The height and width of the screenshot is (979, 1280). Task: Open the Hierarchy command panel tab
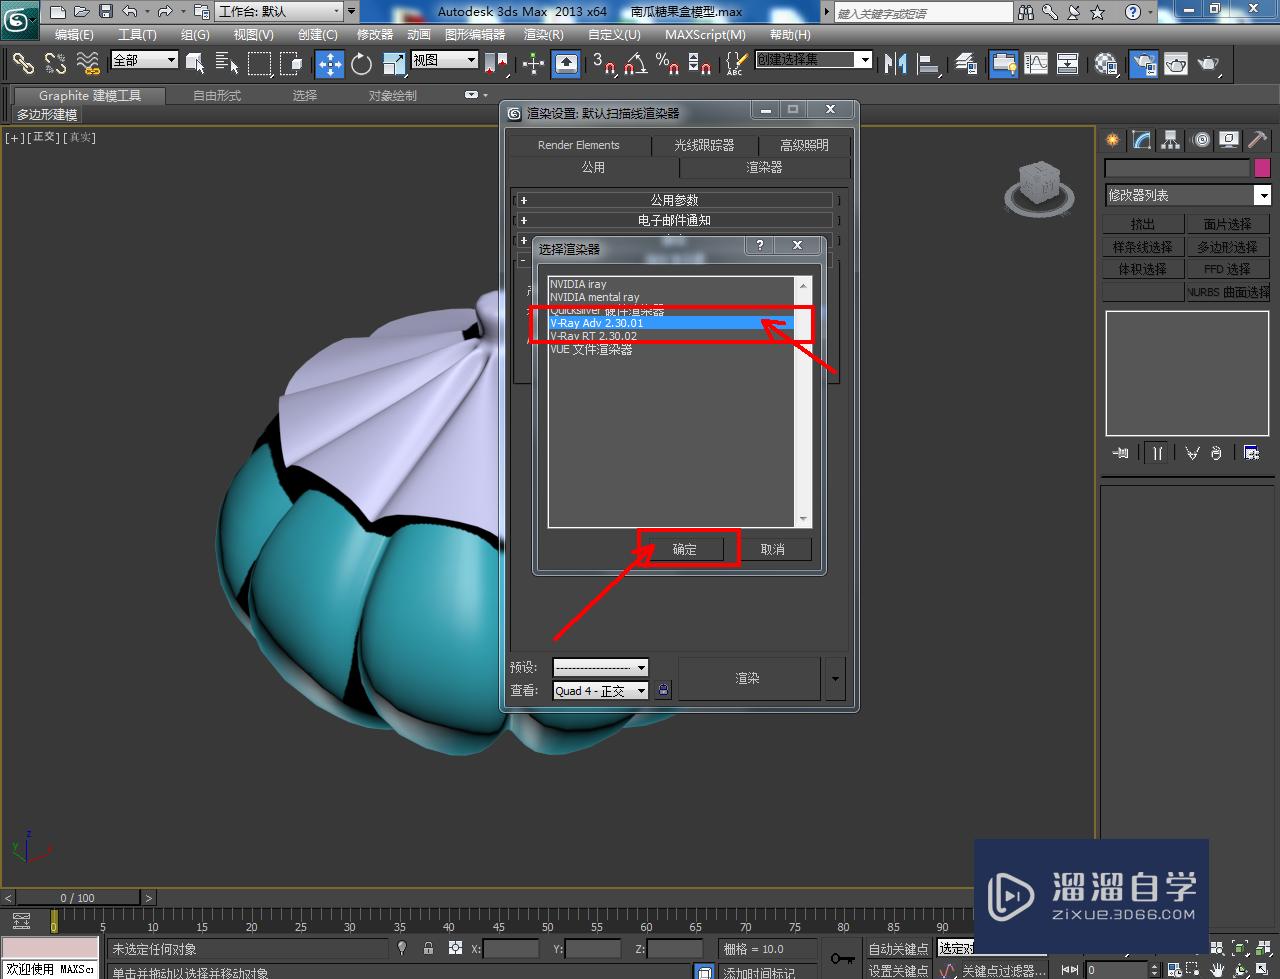[1171, 140]
